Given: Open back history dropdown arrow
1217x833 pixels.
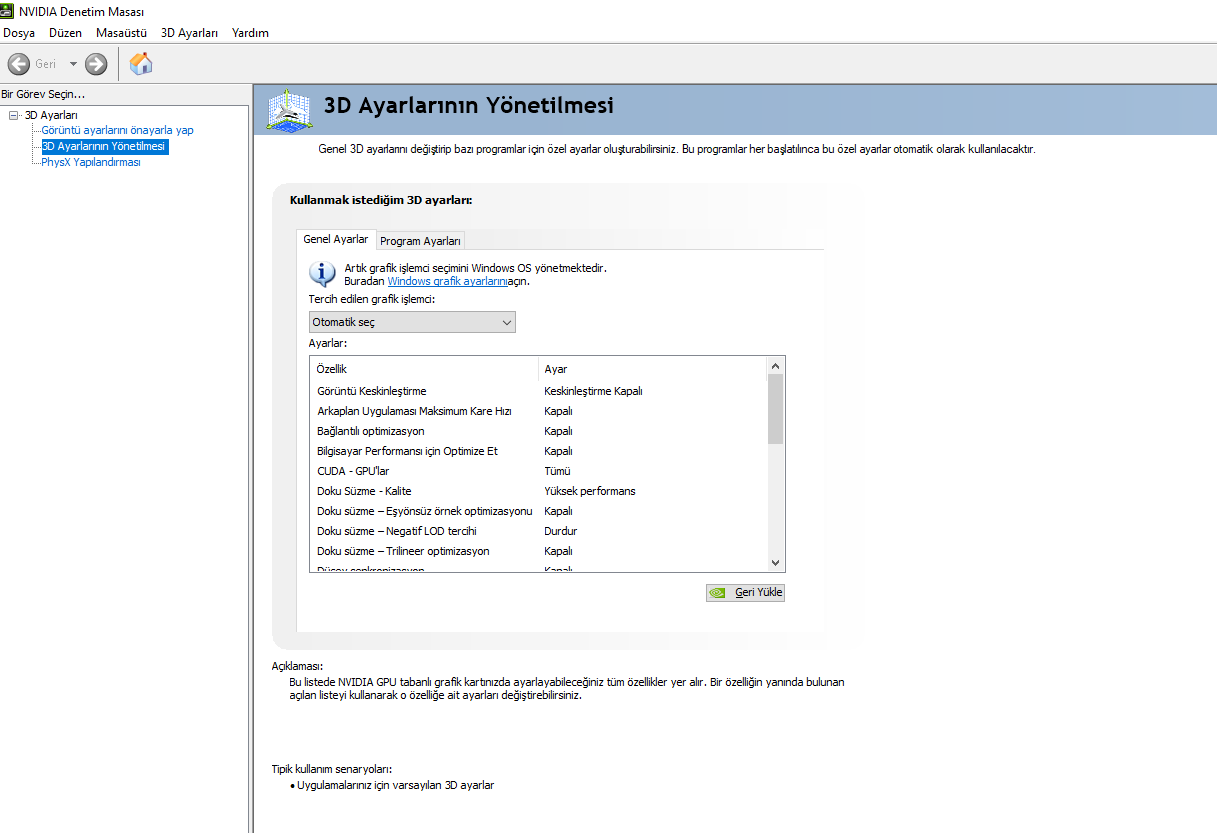Looking at the screenshot, I should click(73, 64).
